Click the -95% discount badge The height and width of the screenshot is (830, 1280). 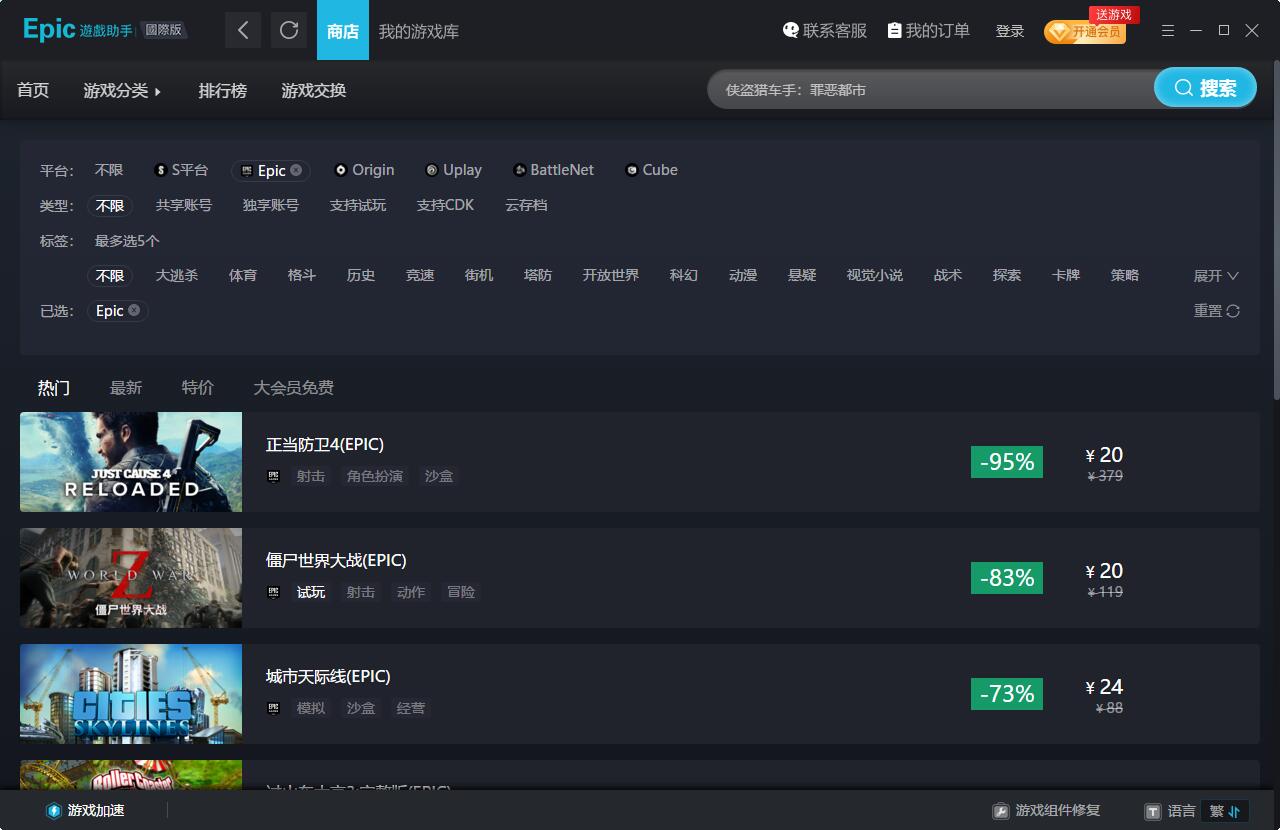pyautogui.click(x=1007, y=462)
